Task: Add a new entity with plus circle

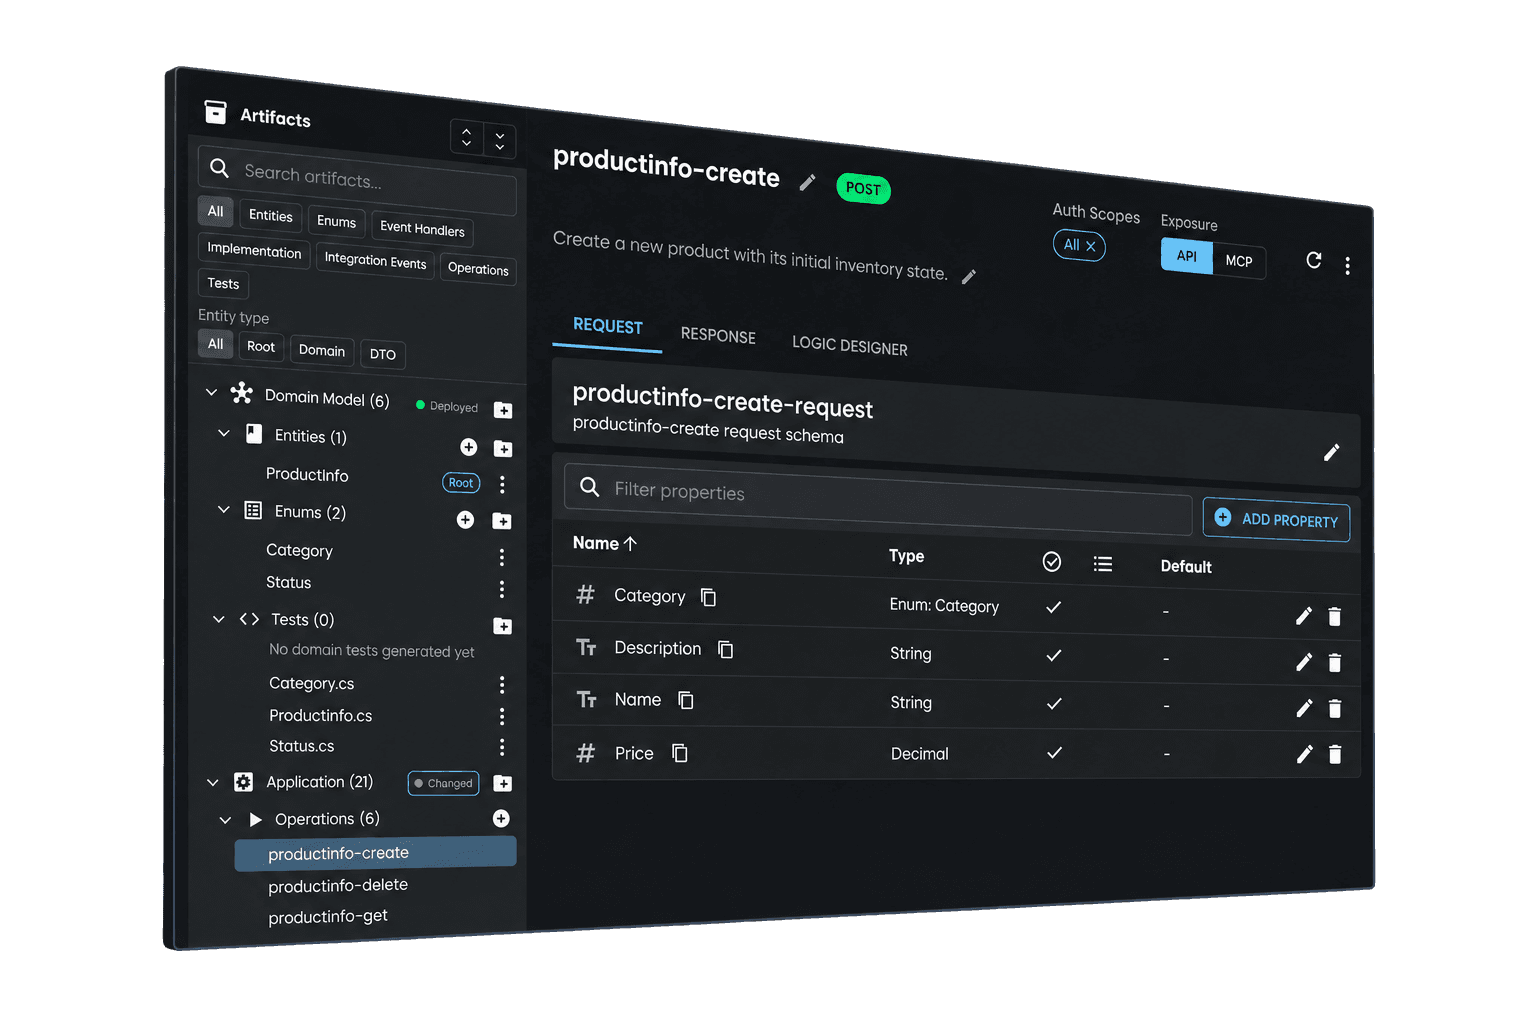Action: point(468,447)
